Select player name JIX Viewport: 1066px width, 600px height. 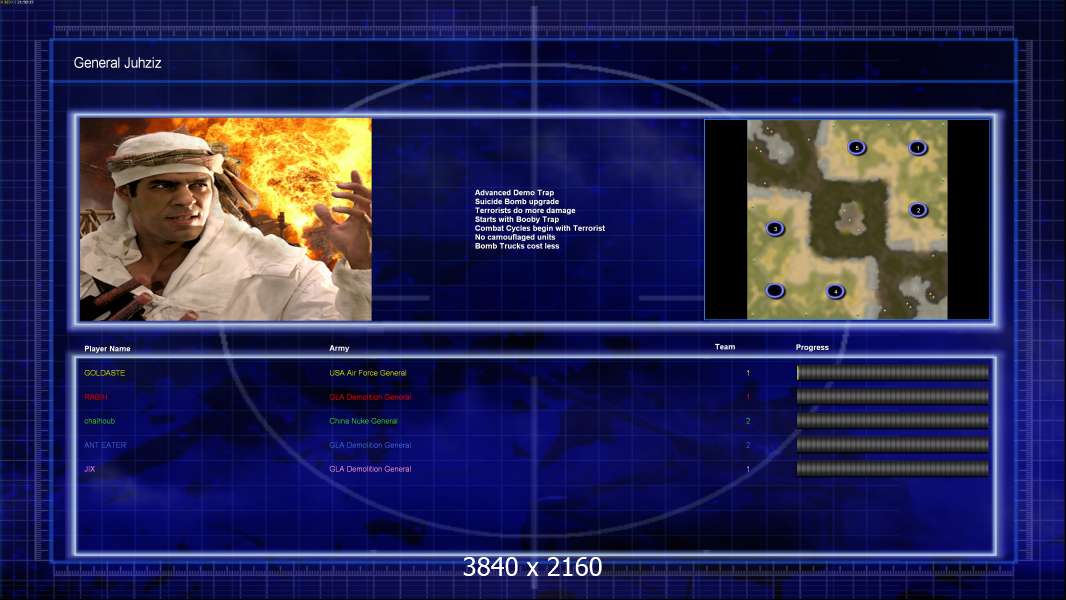90,469
